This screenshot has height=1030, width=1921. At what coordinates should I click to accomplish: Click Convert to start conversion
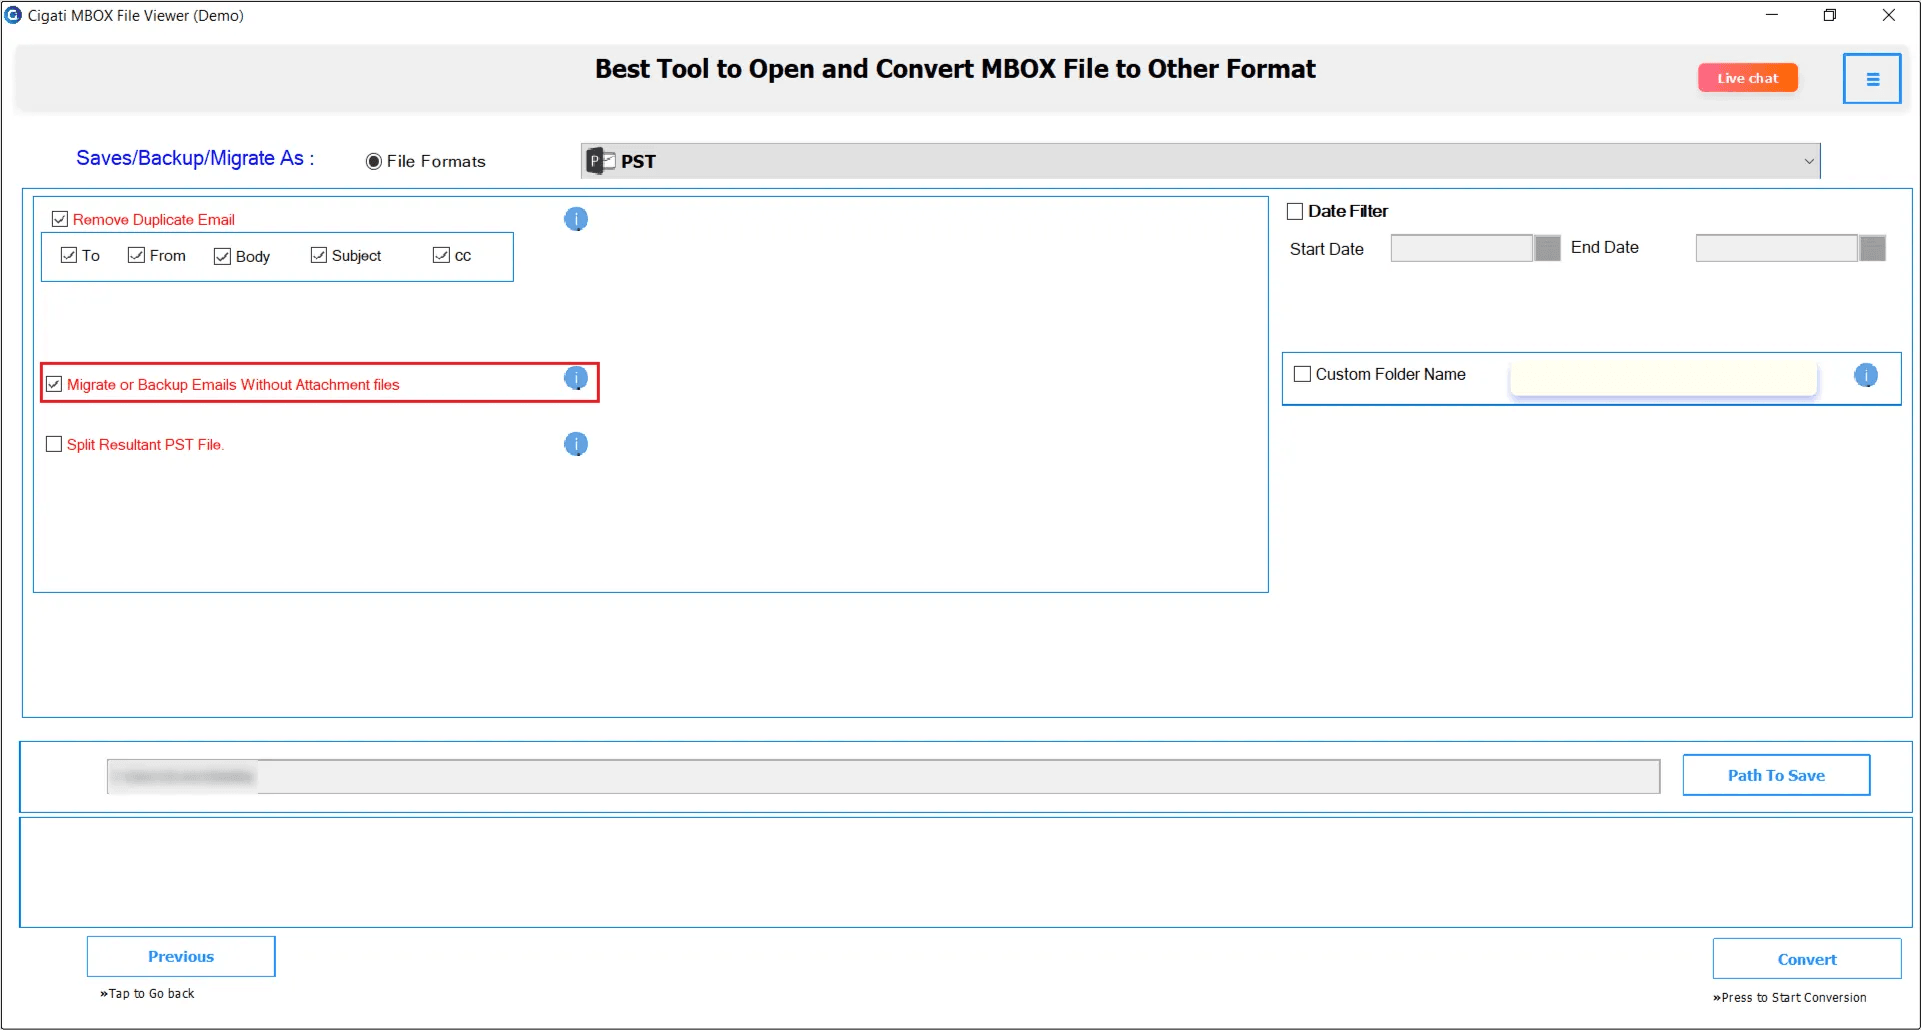coord(1807,959)
